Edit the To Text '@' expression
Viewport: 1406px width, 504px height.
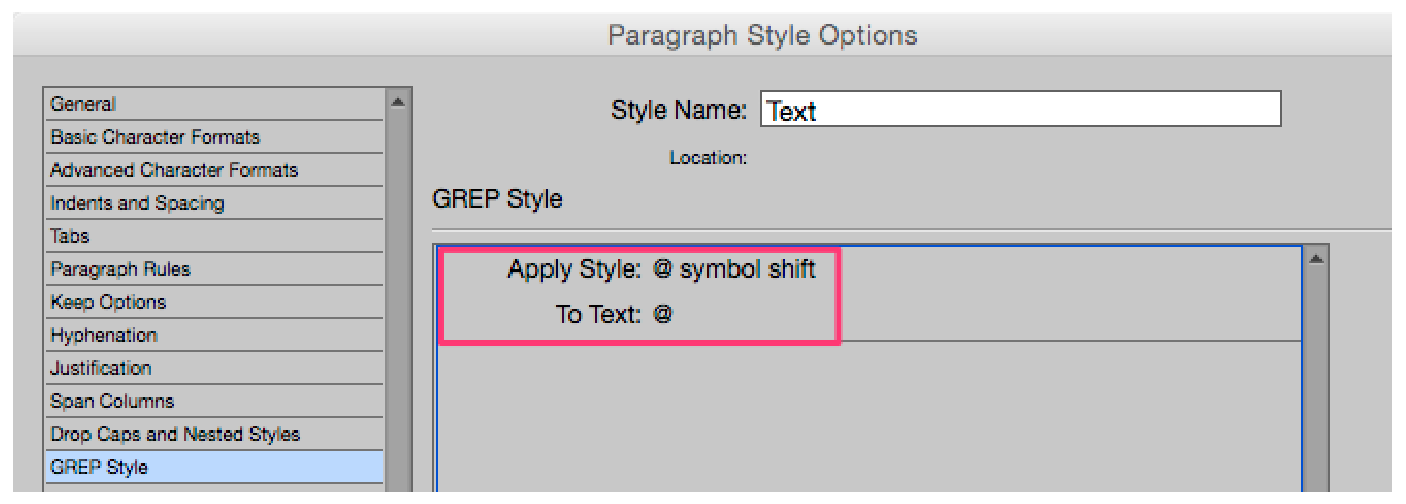663,315
